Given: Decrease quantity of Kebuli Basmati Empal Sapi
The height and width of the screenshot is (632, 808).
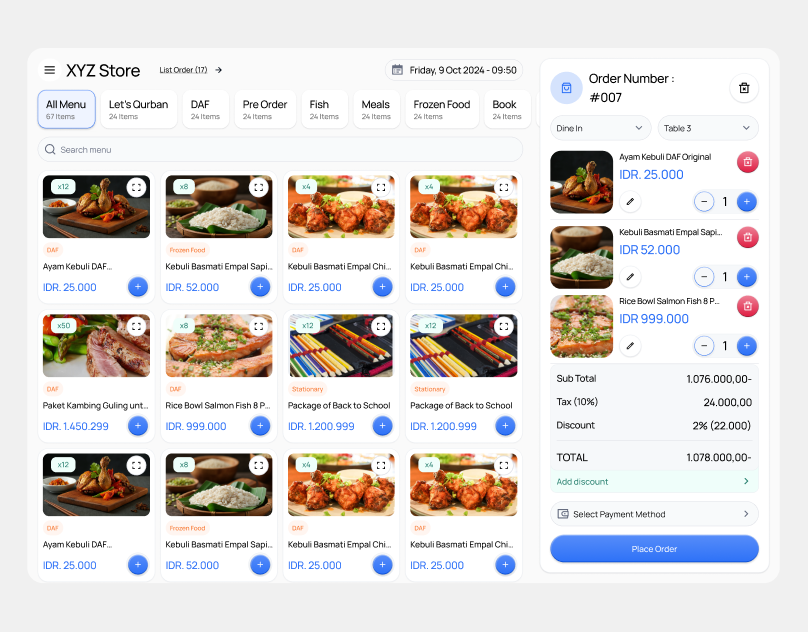Looking at the screenshot, I should pyautogui.click(x=704, y=277).
